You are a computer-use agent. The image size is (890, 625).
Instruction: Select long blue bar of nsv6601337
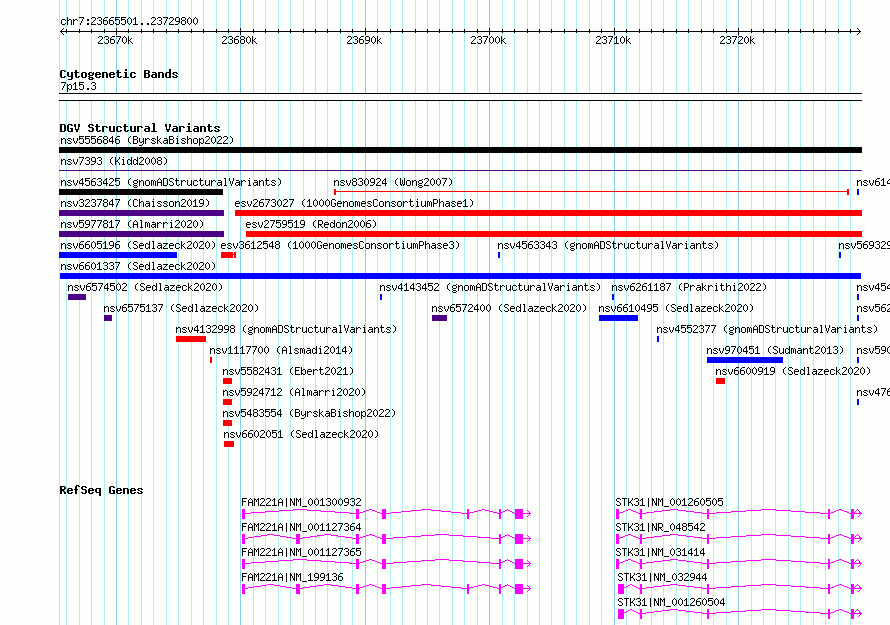click(460, 276)
